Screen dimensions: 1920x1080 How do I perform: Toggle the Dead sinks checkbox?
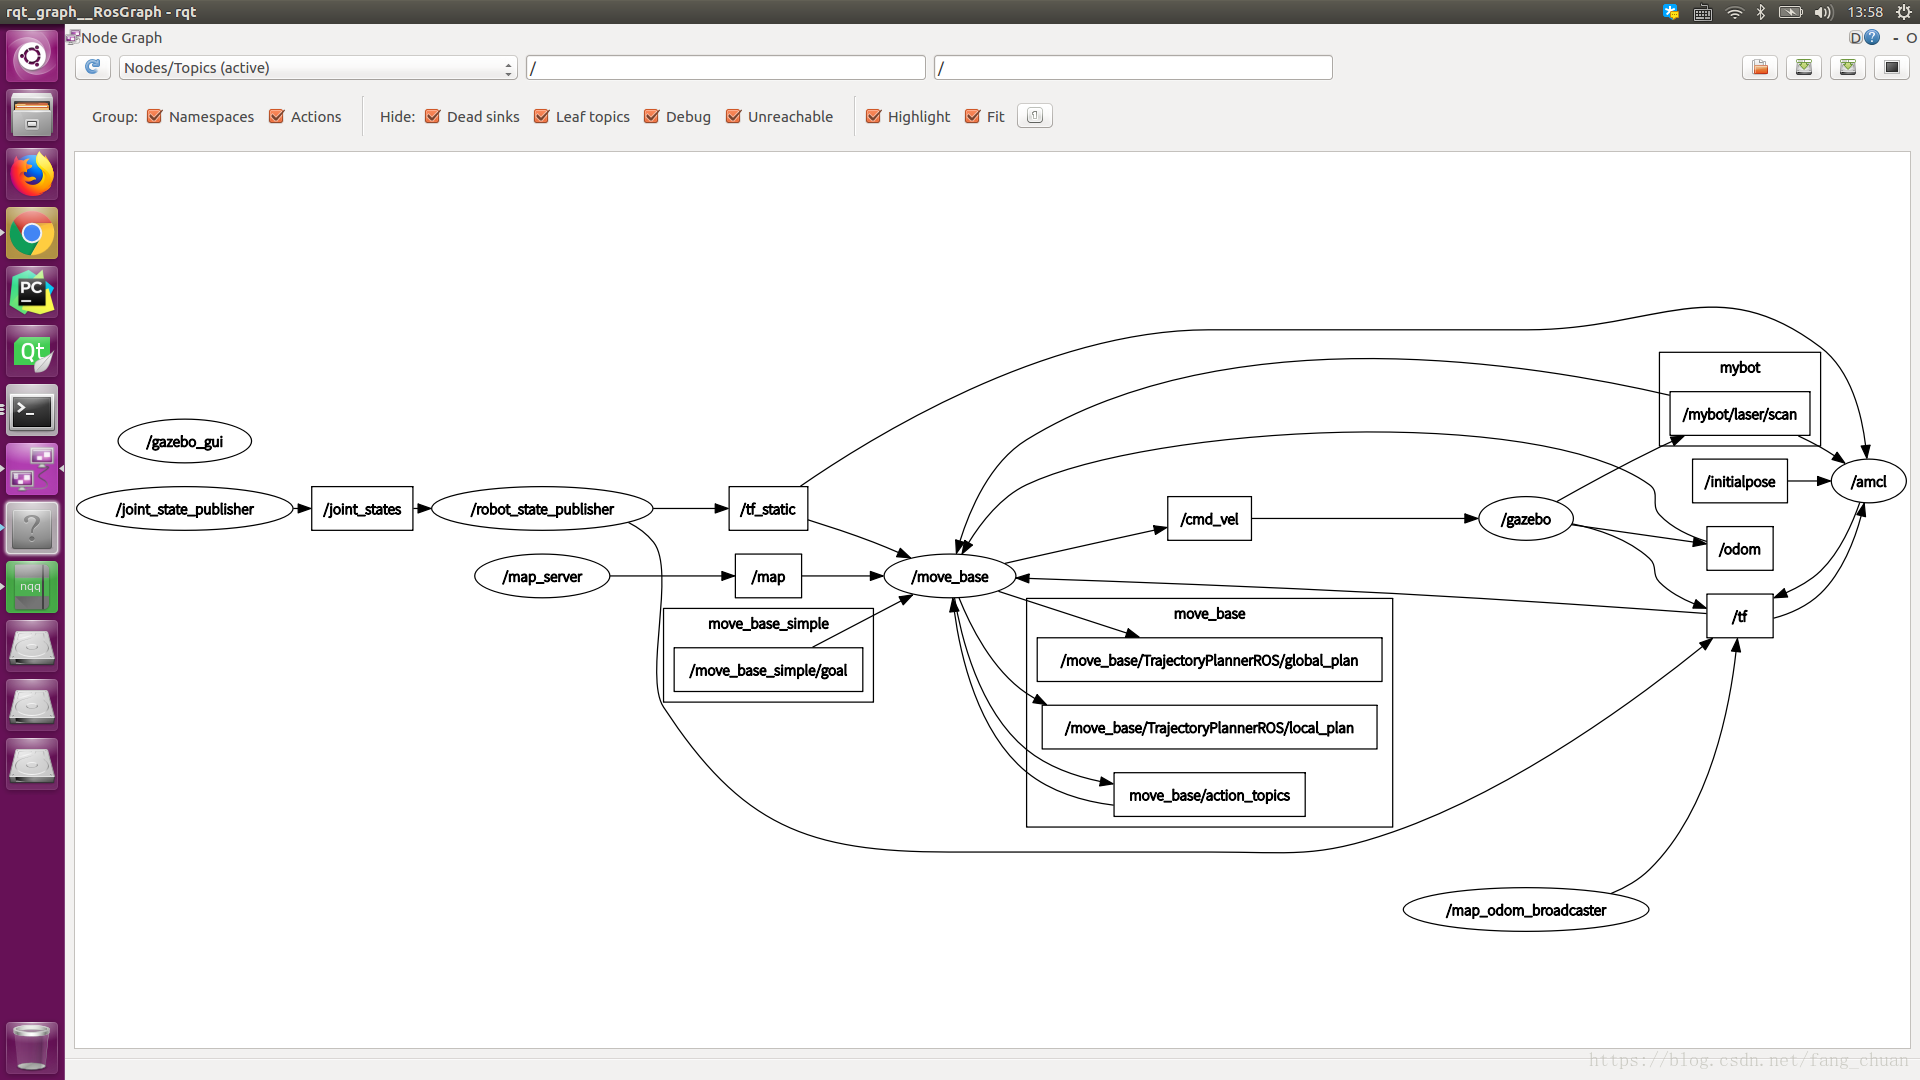coord(433,116)
